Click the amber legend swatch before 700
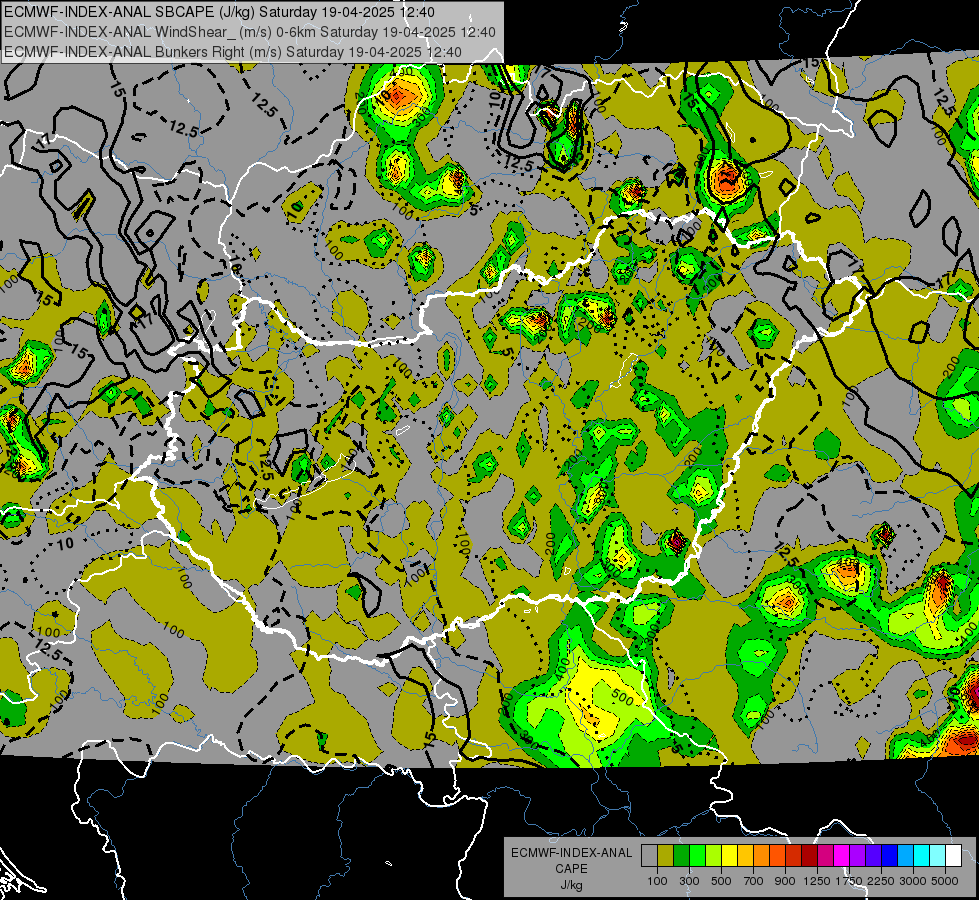The image size is (979, 900). 745,856
